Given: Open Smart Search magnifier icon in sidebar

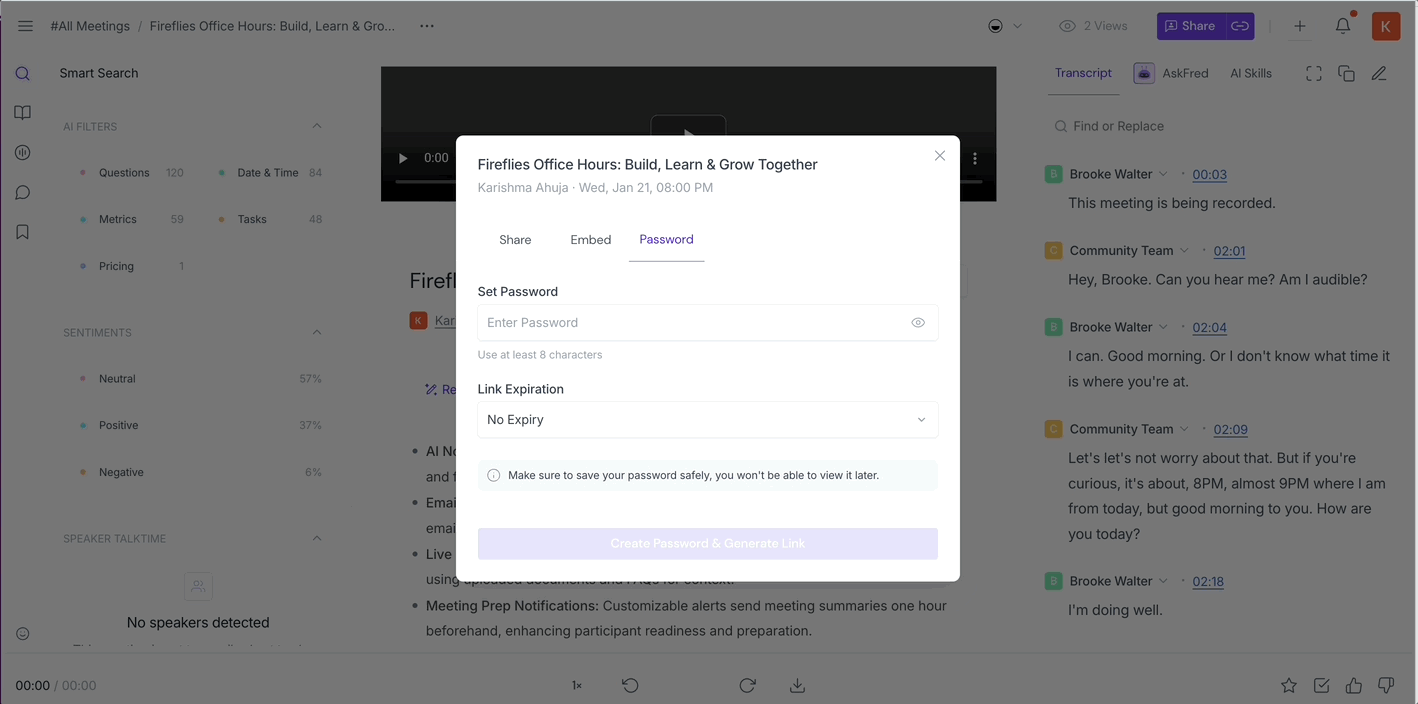Looking at the screenshot, I should click(x=22, y=73).
